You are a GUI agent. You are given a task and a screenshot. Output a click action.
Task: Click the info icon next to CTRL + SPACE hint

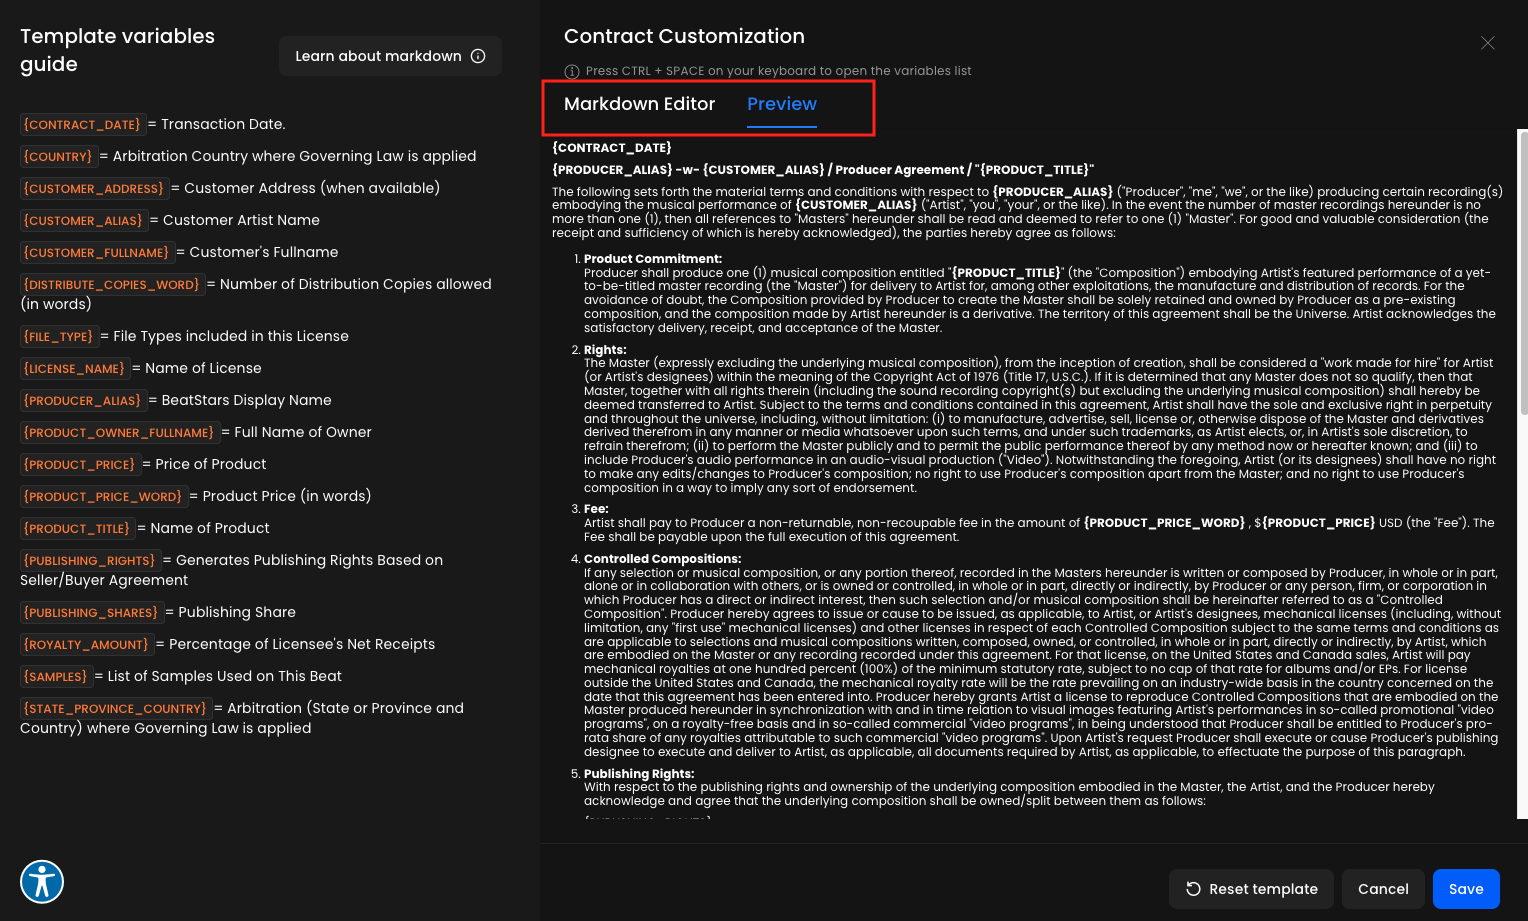(572, 71)
